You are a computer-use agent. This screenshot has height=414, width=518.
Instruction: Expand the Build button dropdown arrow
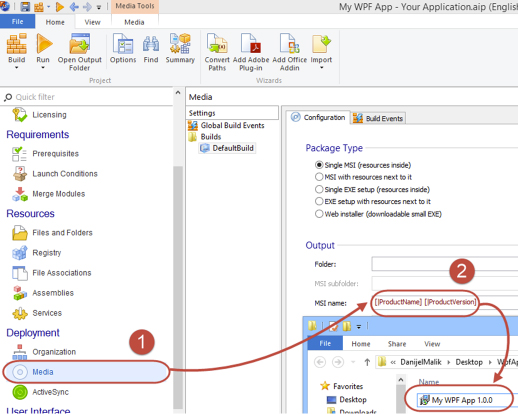[17, 68]
